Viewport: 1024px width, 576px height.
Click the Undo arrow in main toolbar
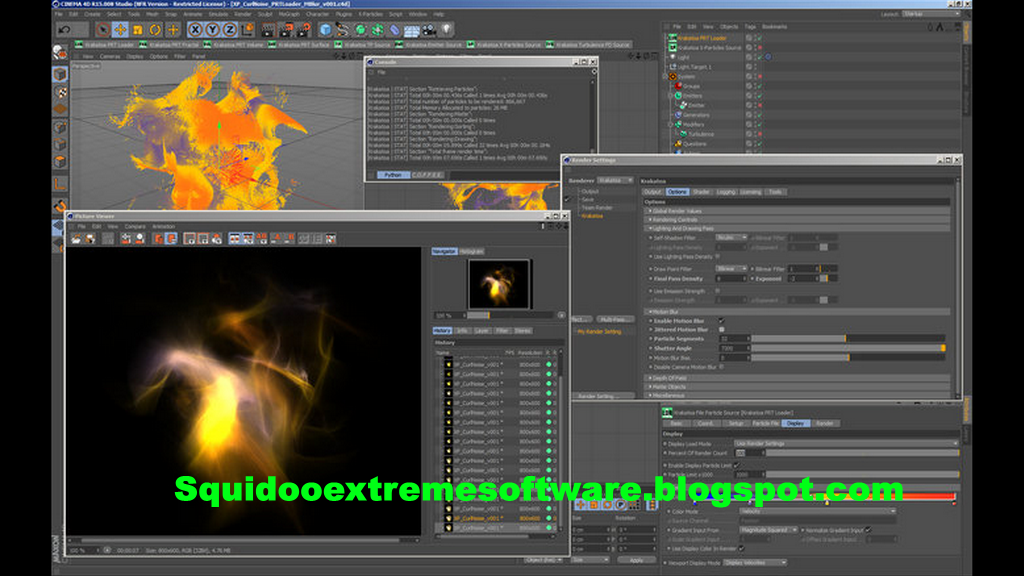(64, 29)
